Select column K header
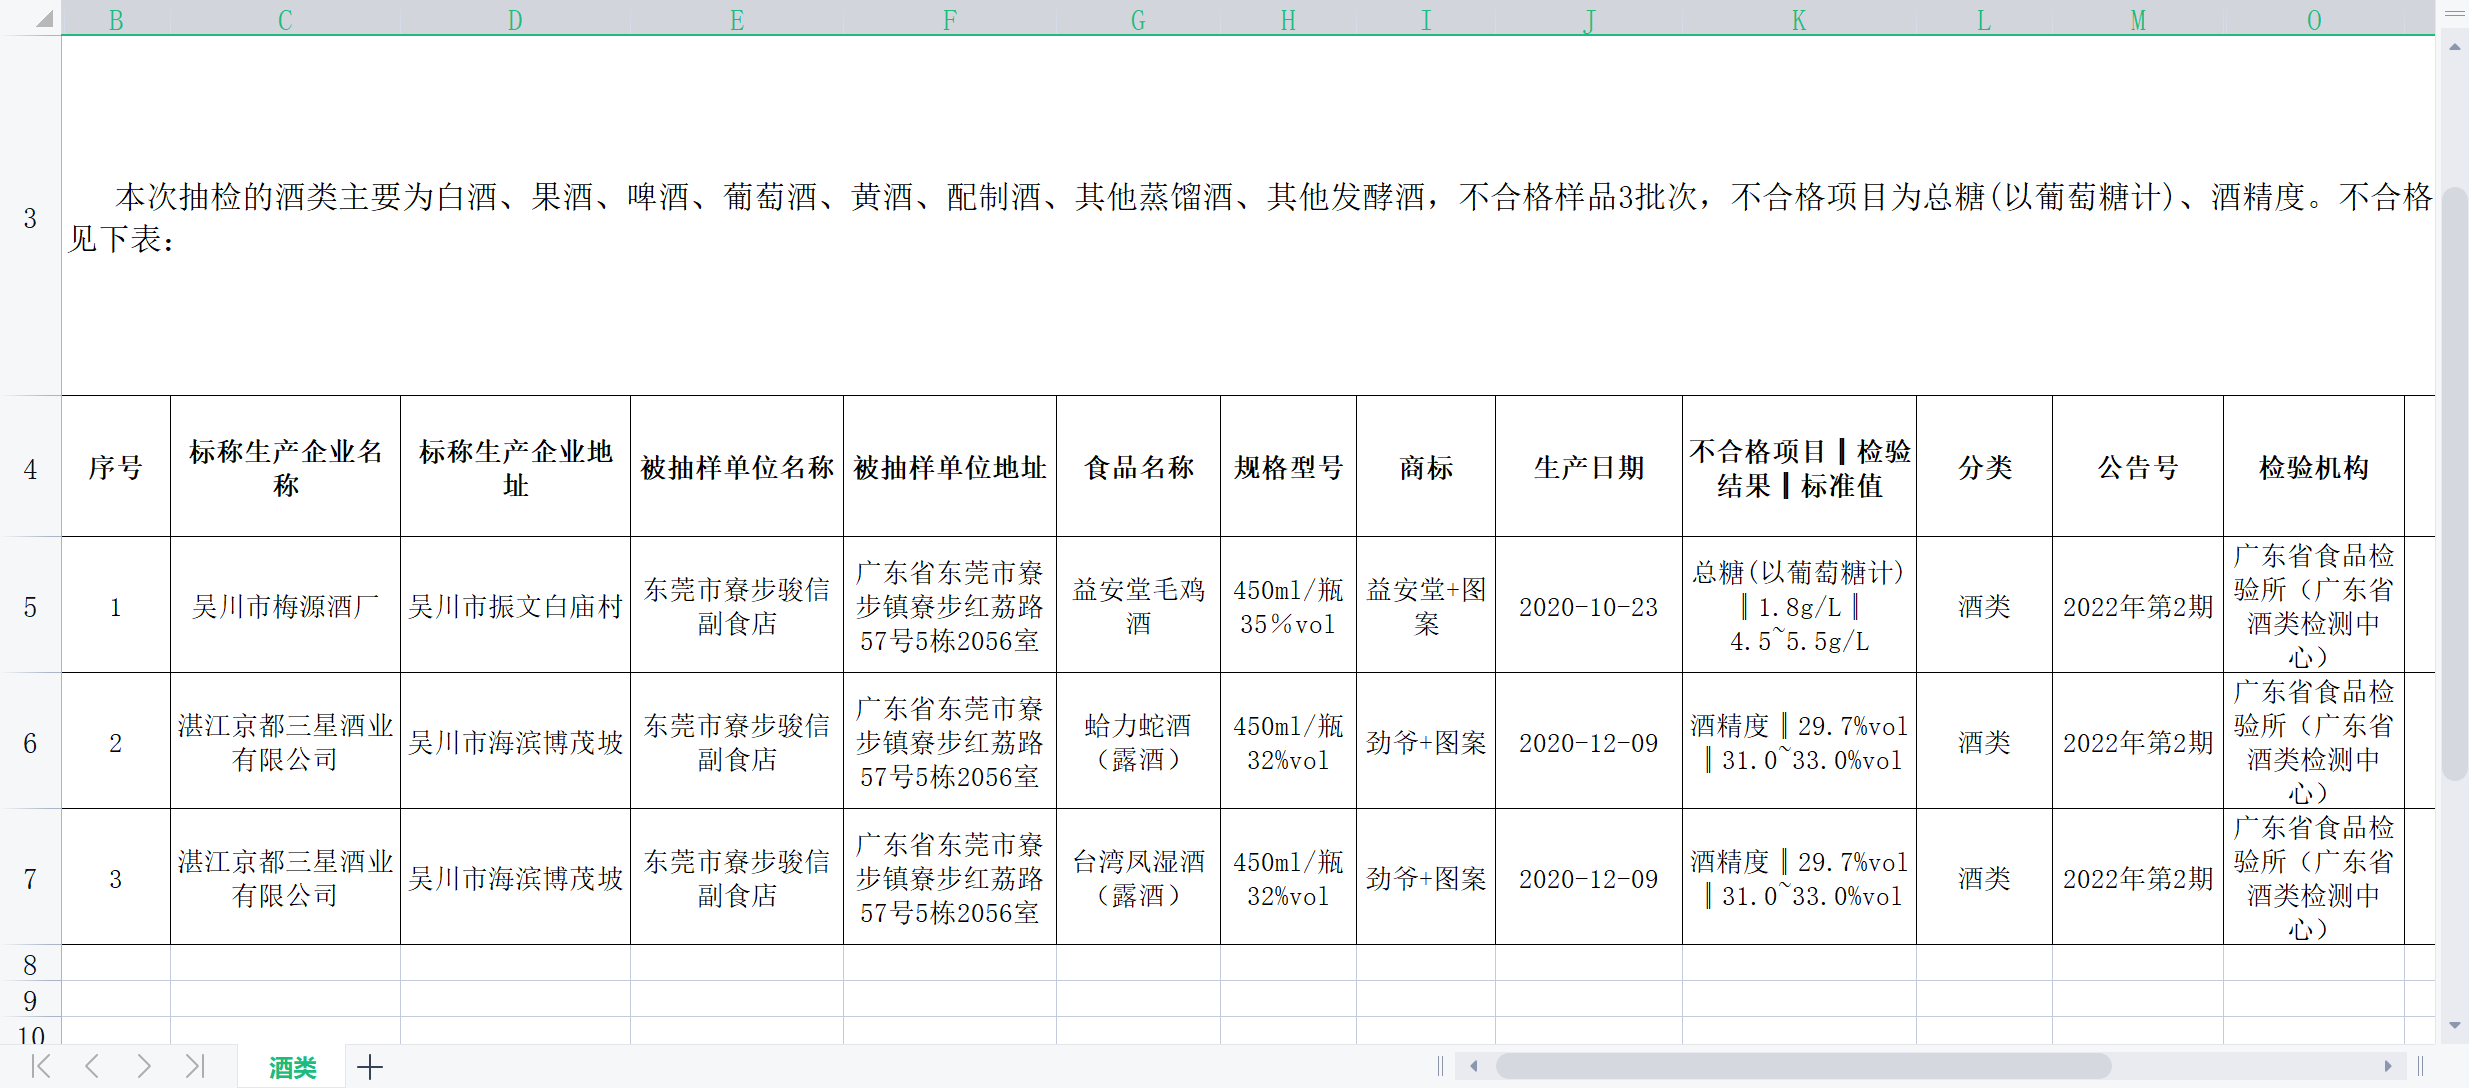The height and width of the screenshot is (1088, 2469). 1798,20
